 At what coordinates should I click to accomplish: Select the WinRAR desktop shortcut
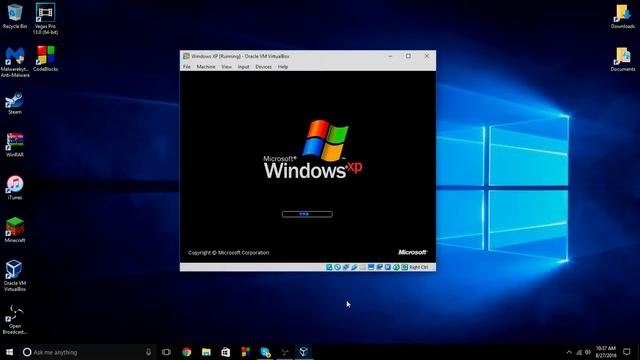point(15,145)
